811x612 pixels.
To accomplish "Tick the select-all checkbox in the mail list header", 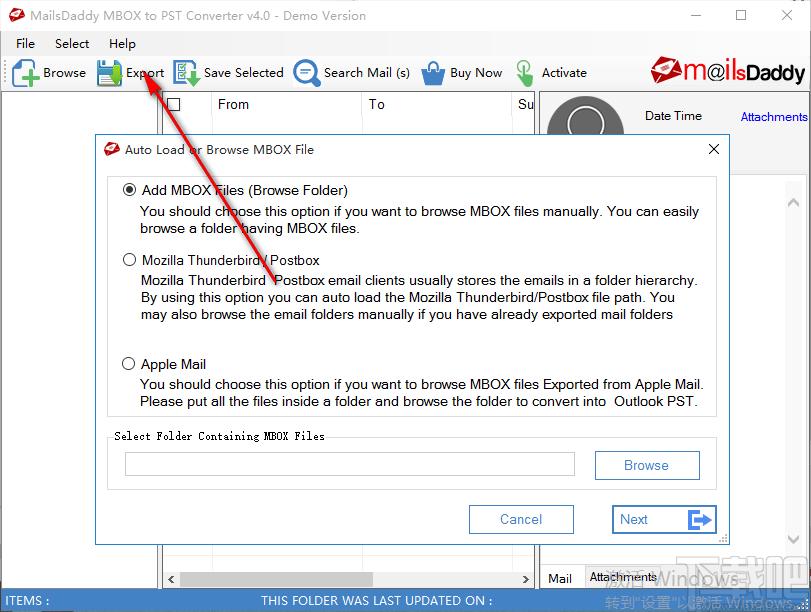I will coord(173,105).
